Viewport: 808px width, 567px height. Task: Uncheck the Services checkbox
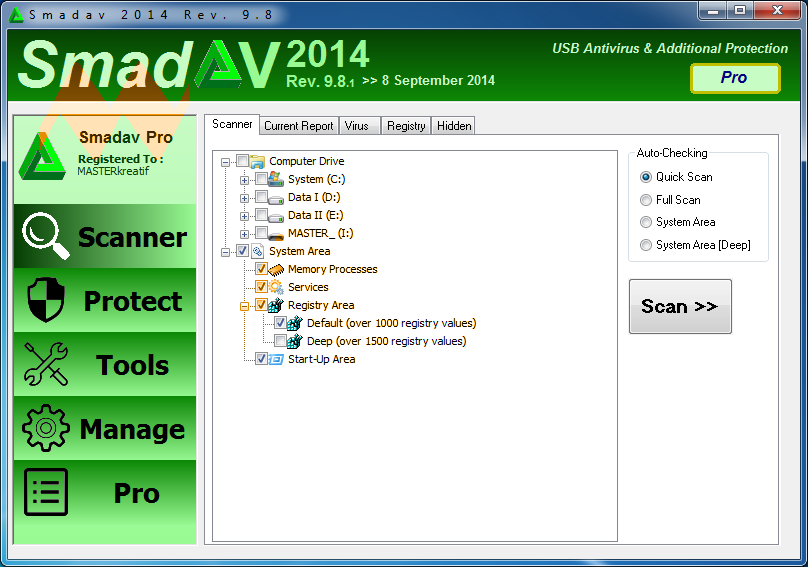tap(261, 287)
